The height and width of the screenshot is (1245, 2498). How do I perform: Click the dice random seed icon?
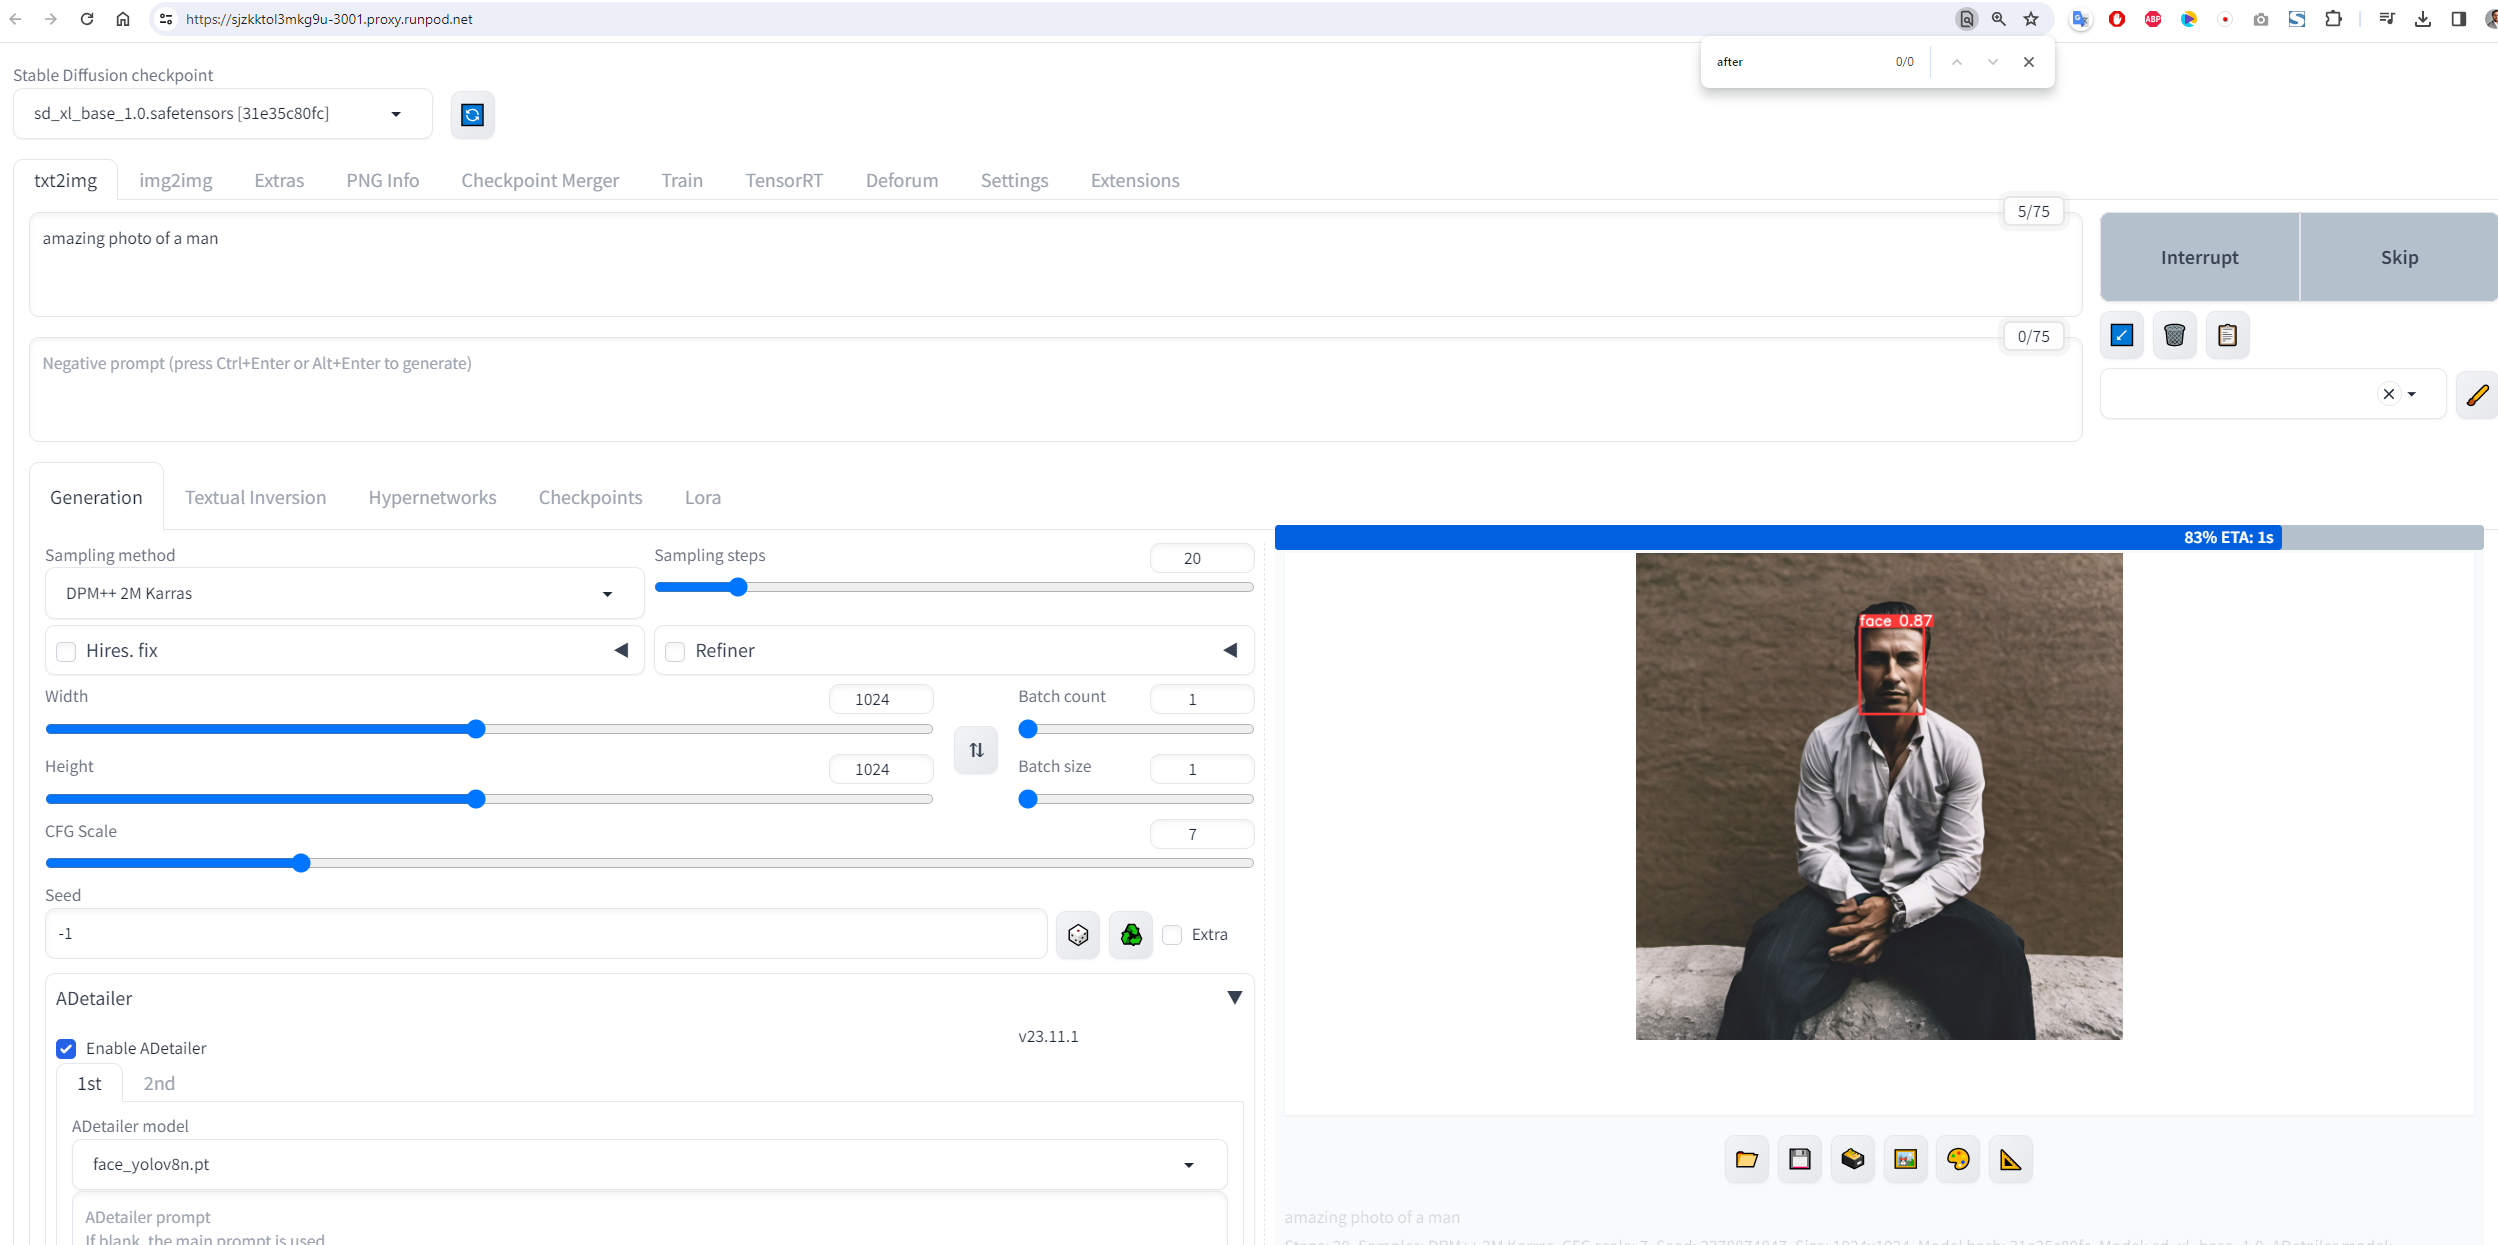1078,934
